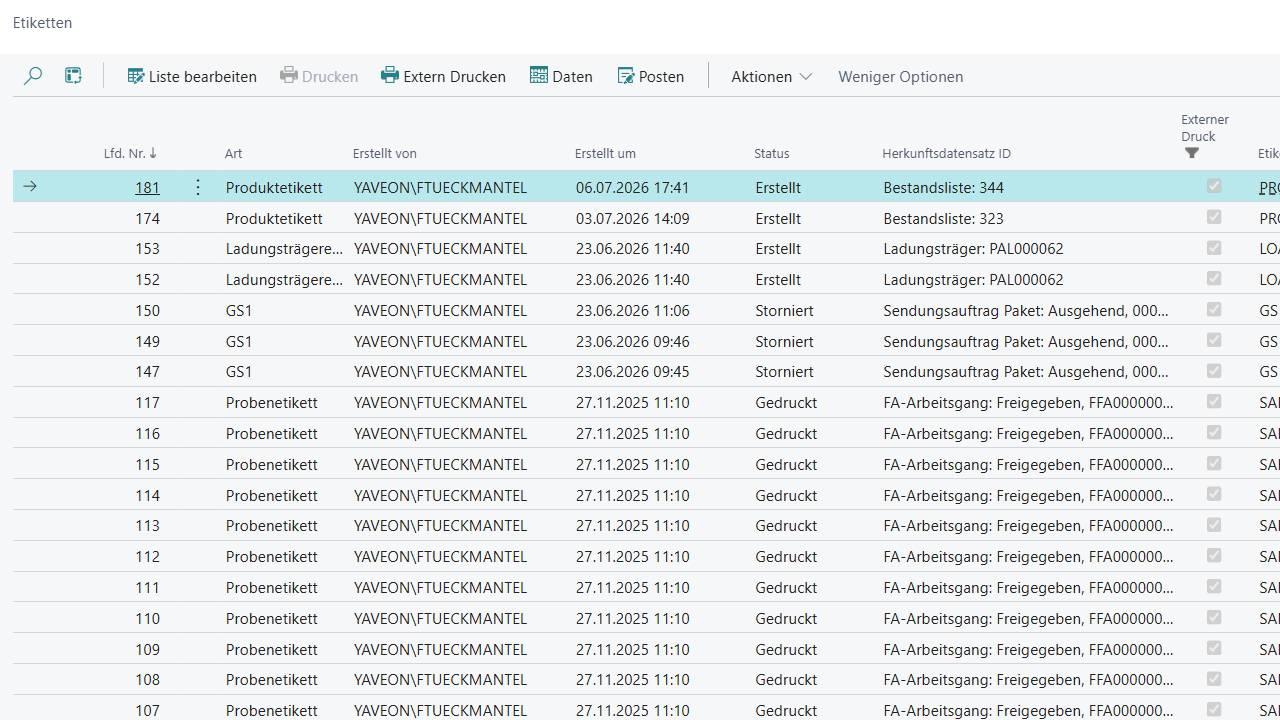Toggle Externer Druck checkbox for row 150
This screenshot has height=720, width=1280.
[1214, 309]
